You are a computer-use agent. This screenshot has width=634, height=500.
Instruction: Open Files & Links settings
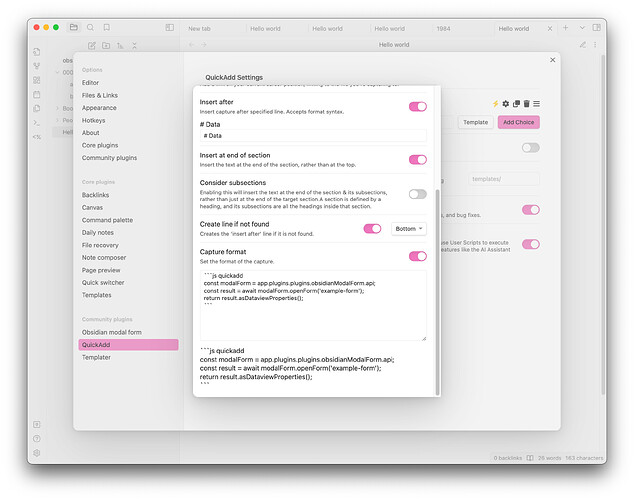(x=100, y=95)
